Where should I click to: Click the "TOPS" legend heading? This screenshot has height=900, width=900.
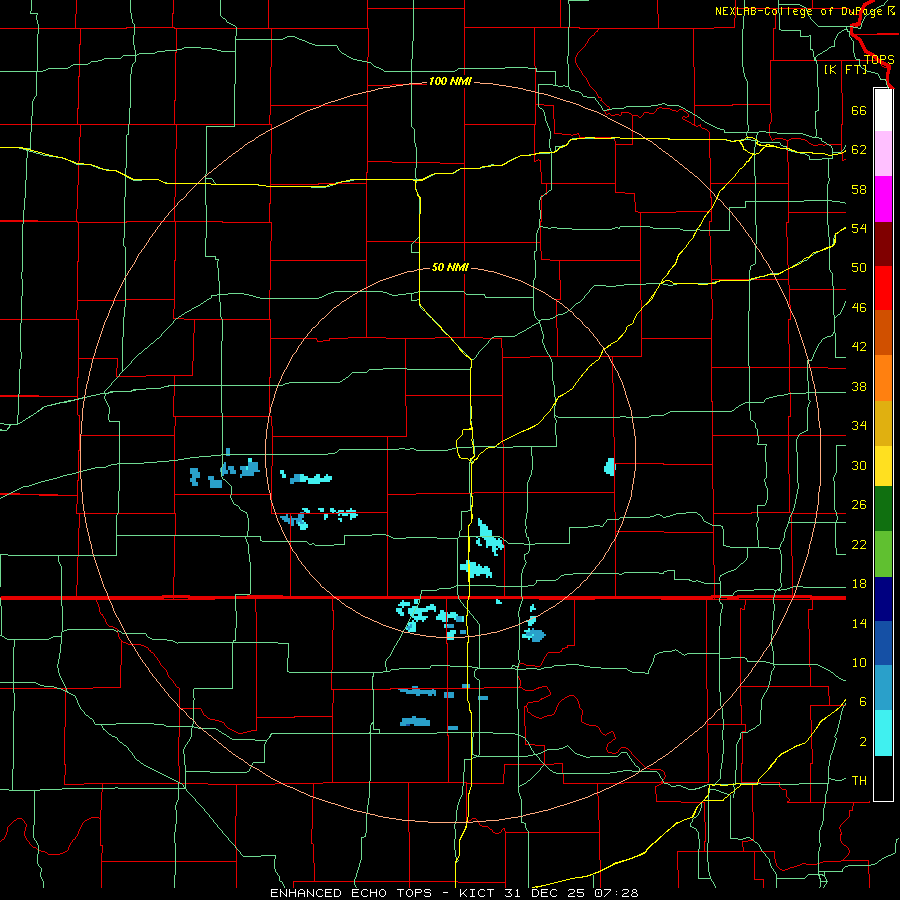click(x=879, y=60)
